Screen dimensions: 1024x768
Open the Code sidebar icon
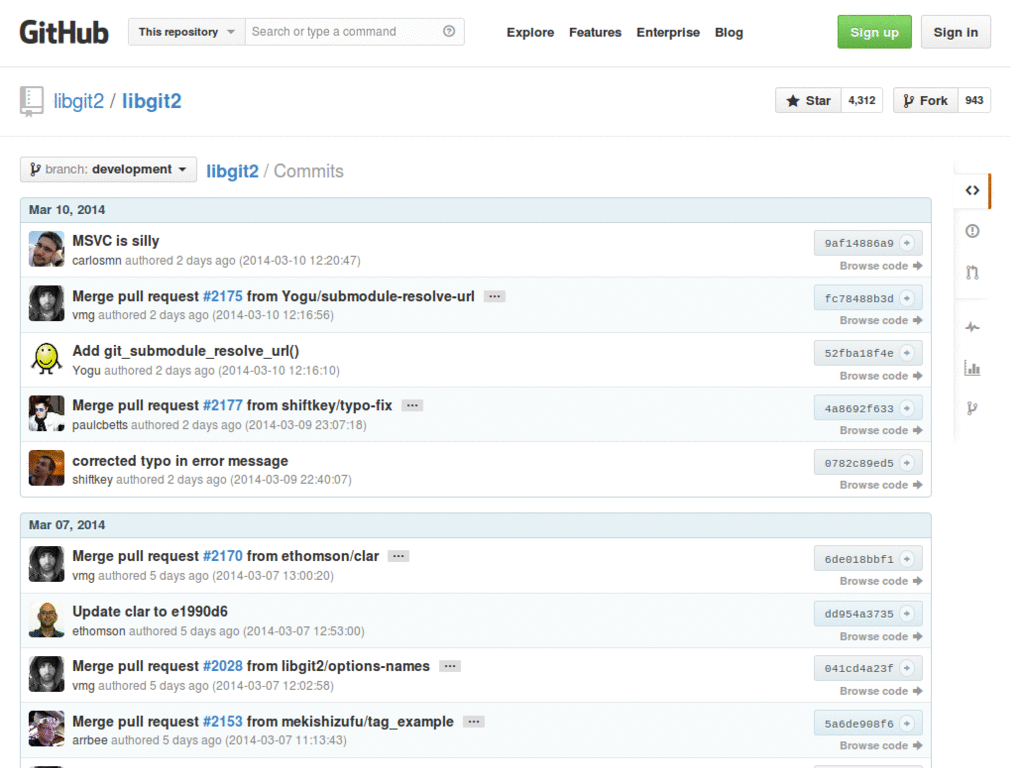coord(972,191)
